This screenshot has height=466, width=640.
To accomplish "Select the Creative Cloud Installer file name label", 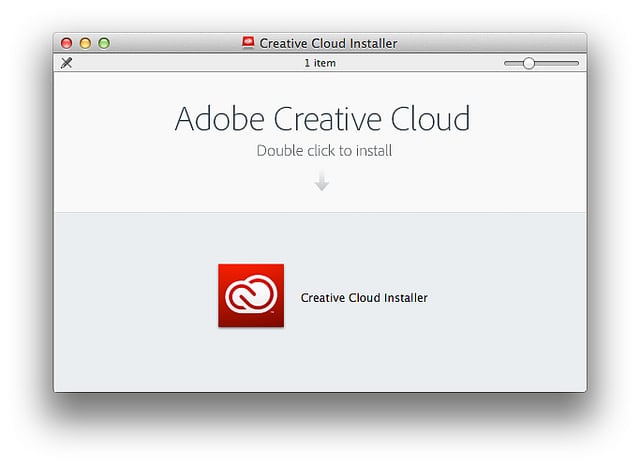I will click(x=364, y=298).
